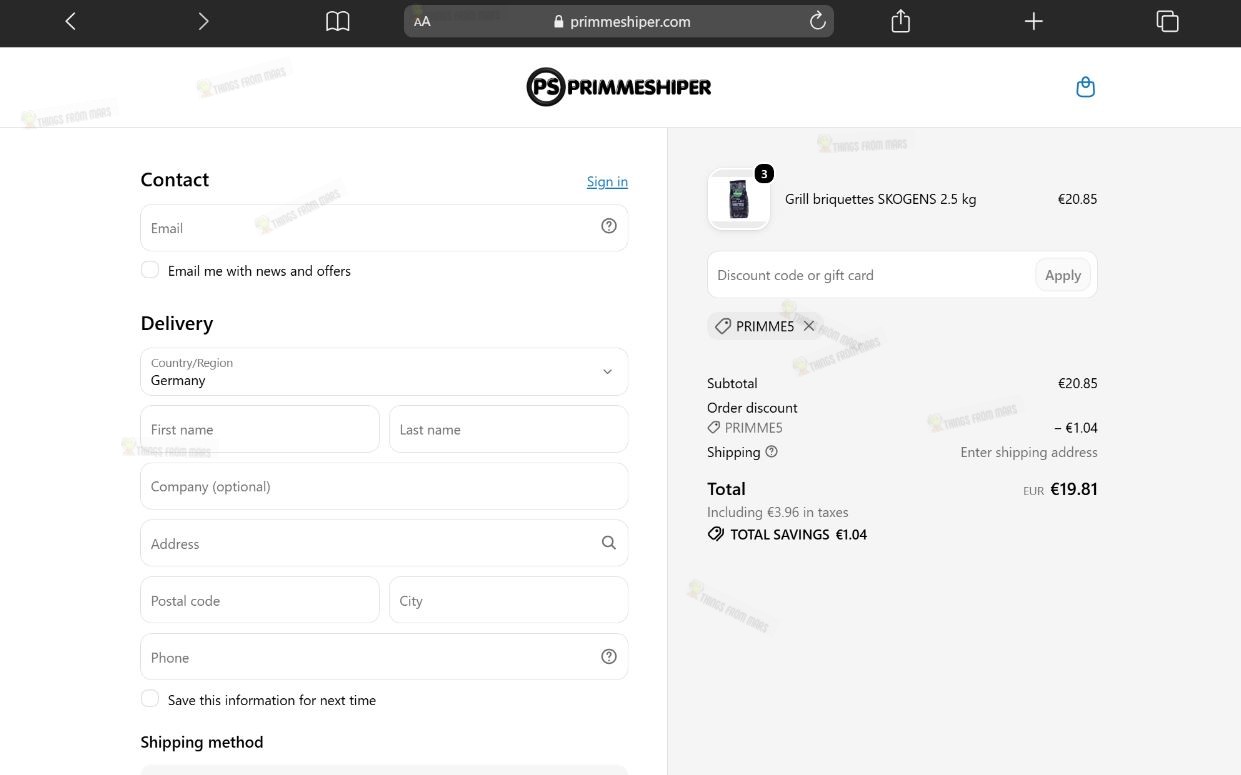Remove the PRIMME5 discount code with X

click(809, 326)
